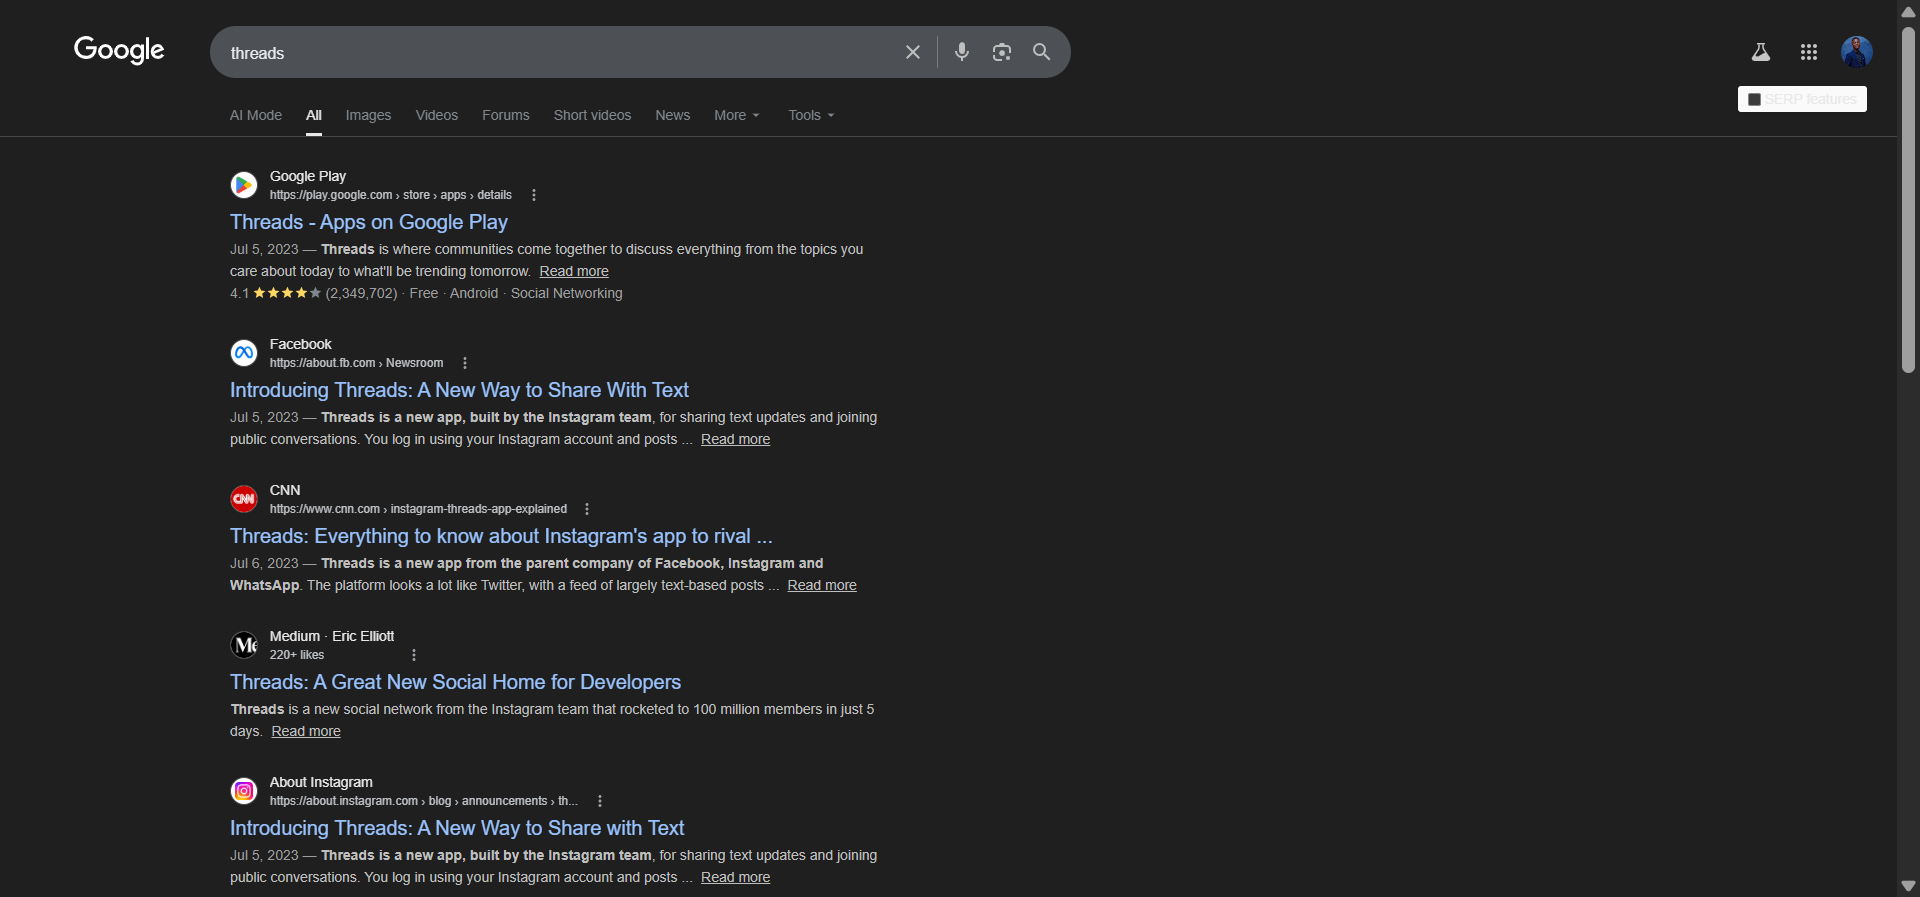The image size is (1920, 897).
Task: Click inside the threads search input field
Action: [560, 53]
